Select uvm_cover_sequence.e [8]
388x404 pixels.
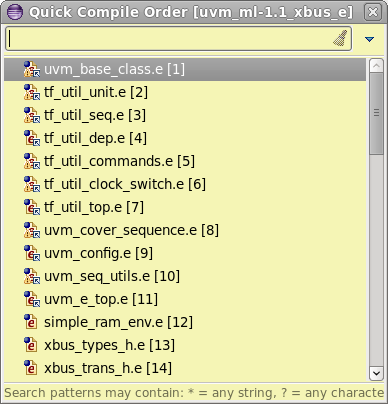[x=185, y=230]
